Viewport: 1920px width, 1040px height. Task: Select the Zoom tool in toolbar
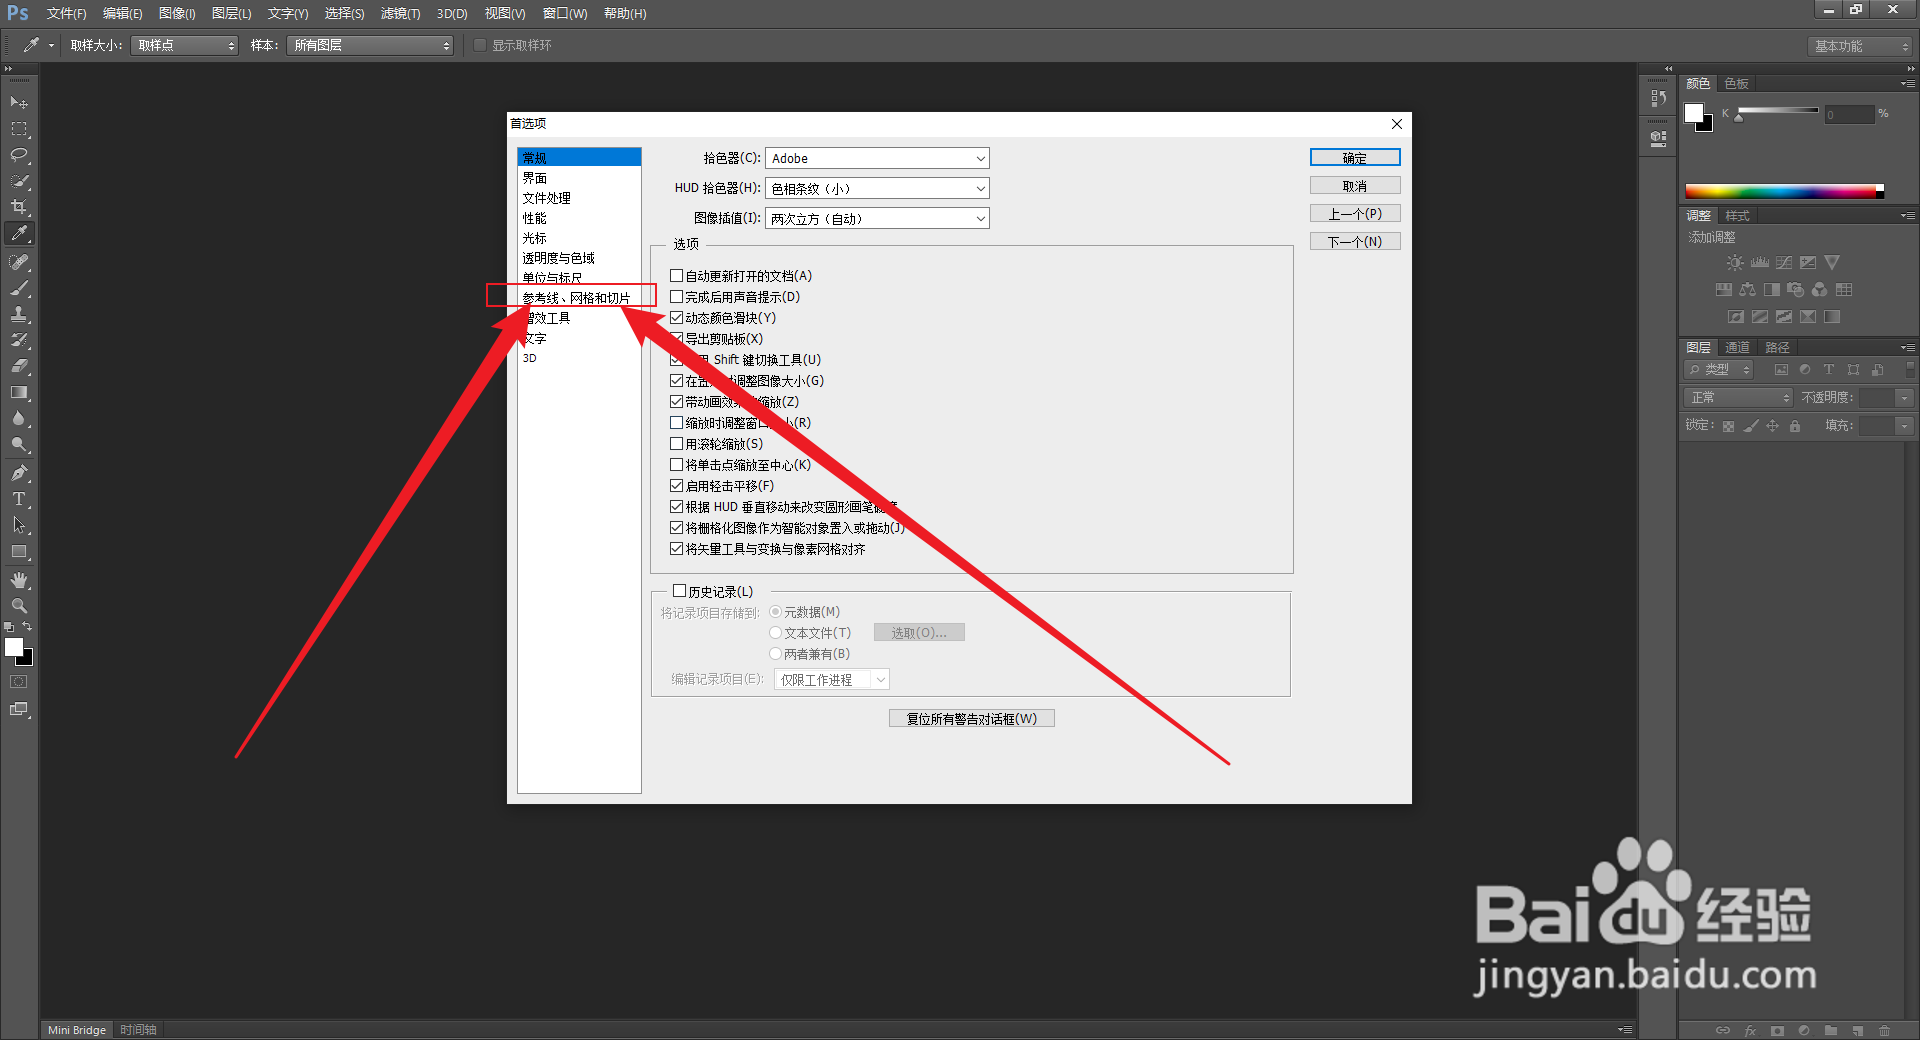(19, 606)
